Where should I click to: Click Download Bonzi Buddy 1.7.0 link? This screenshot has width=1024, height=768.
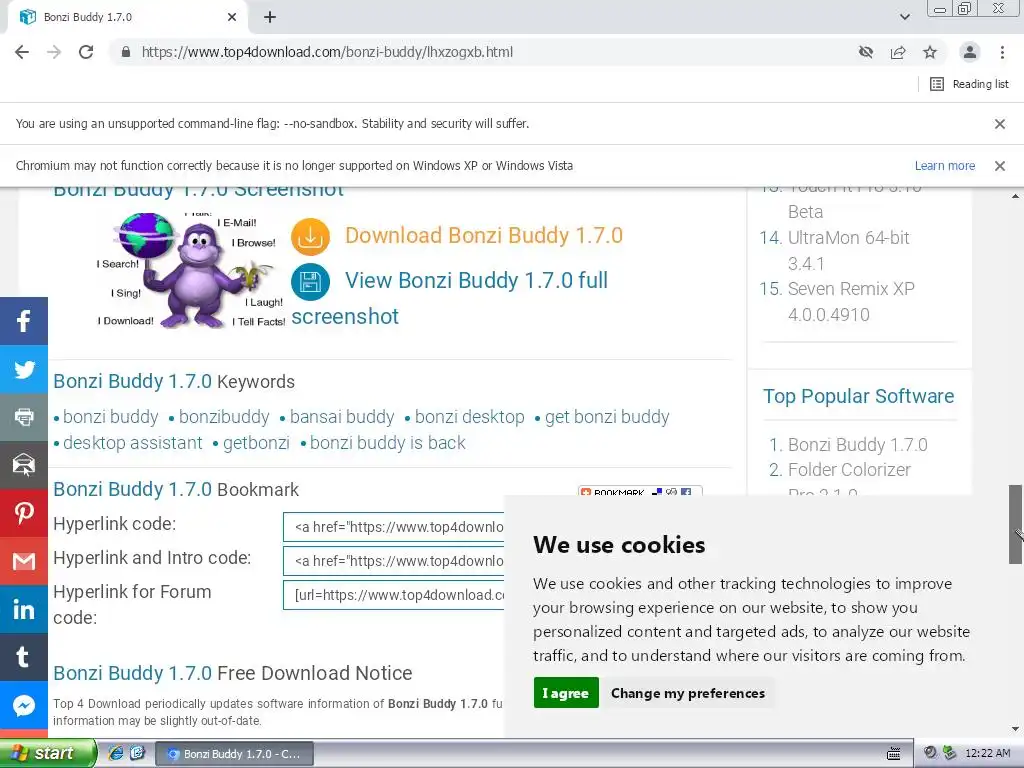coord(484,235)
